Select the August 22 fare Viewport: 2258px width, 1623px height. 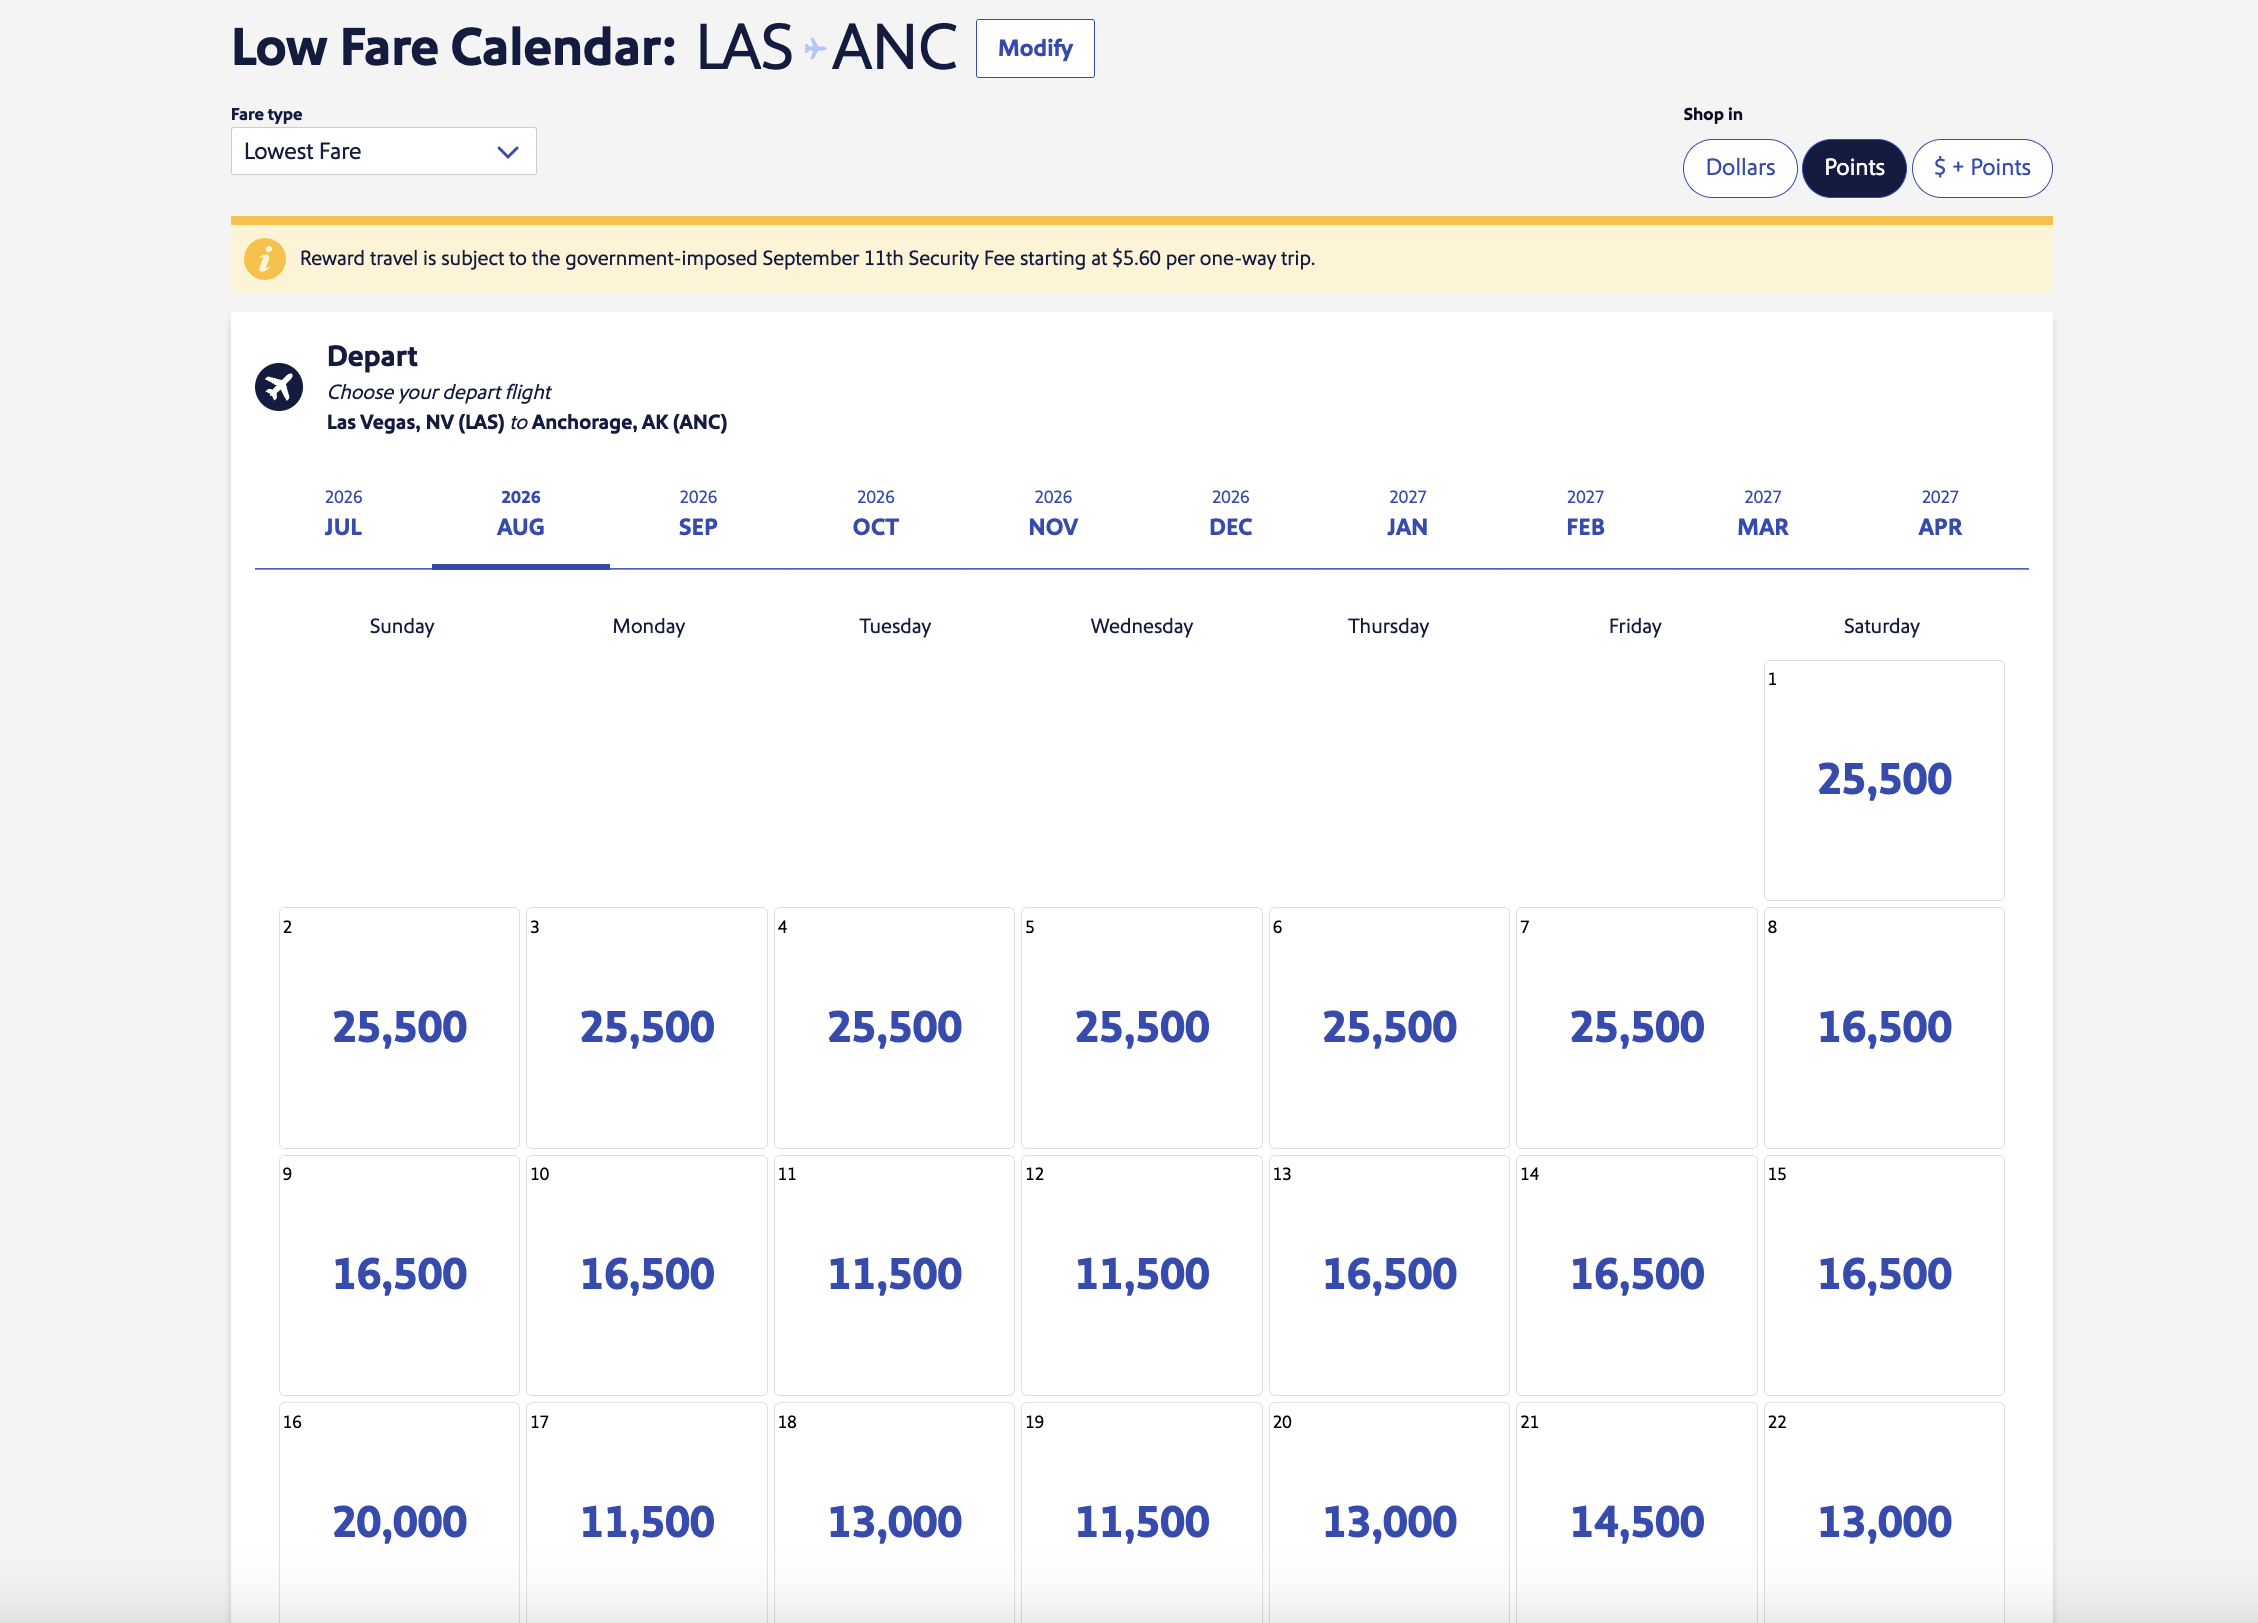(x=1884, y=1513)
